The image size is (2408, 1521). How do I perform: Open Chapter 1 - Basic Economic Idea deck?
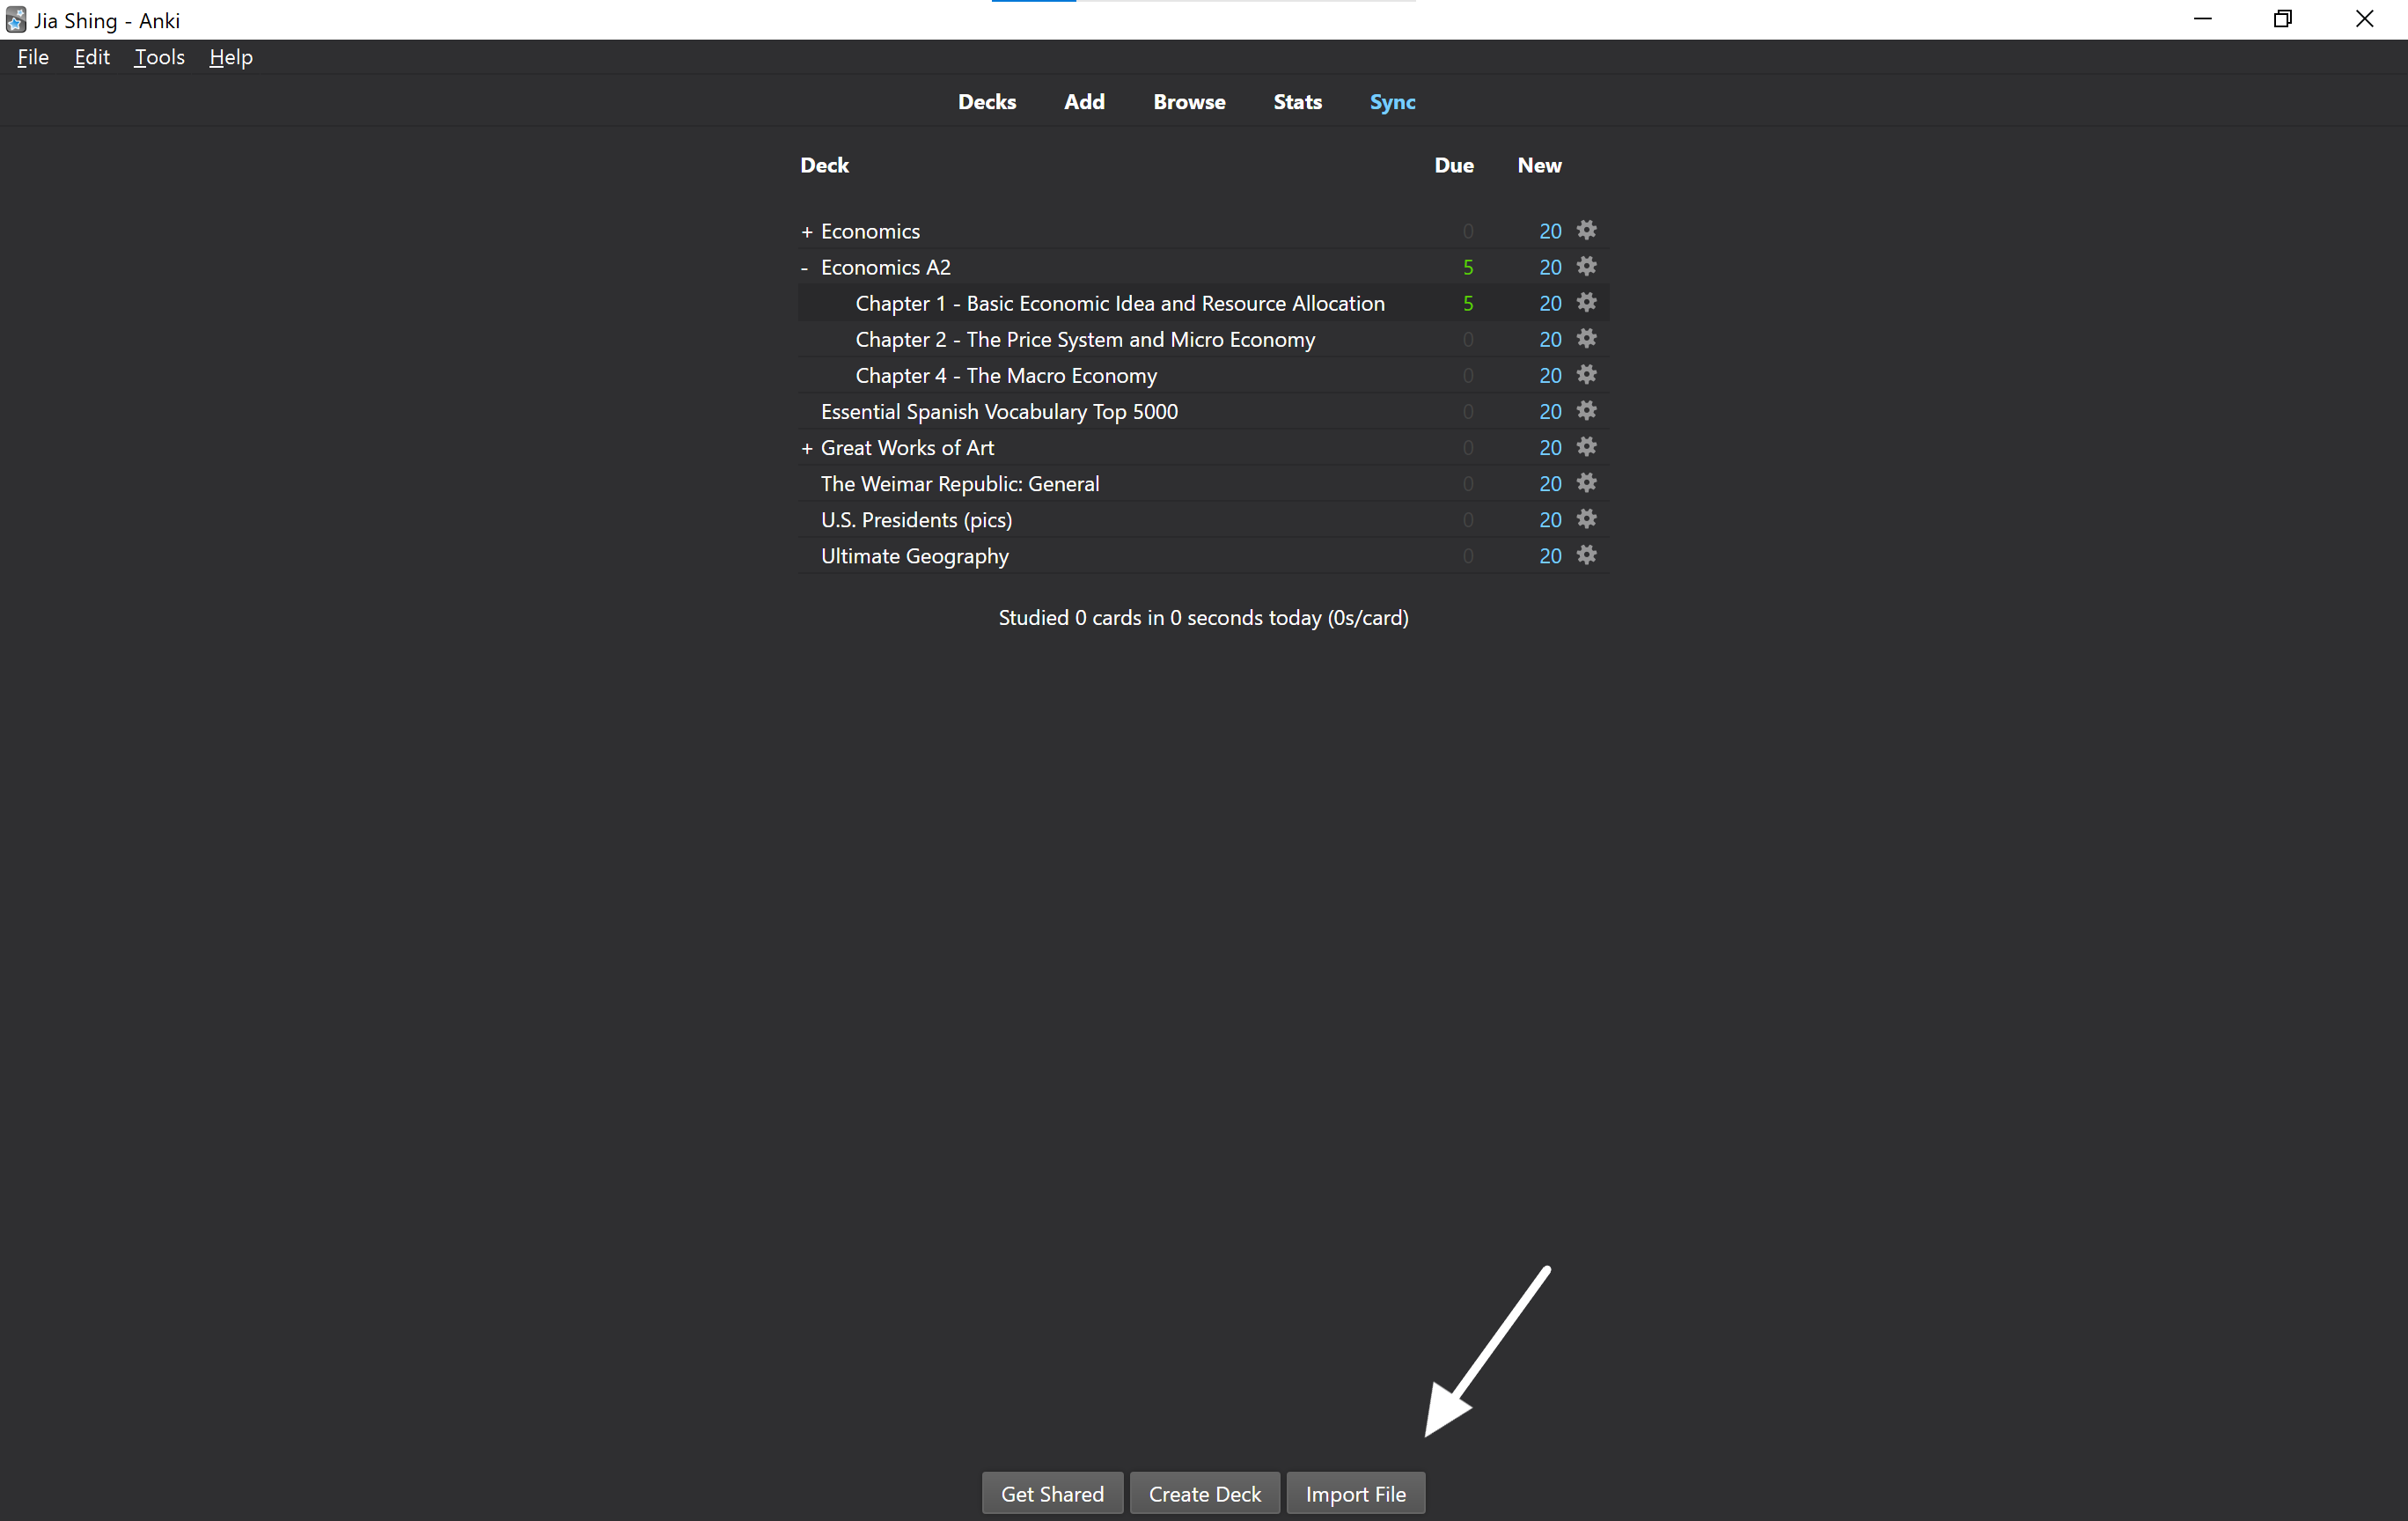coord(1120,303)
